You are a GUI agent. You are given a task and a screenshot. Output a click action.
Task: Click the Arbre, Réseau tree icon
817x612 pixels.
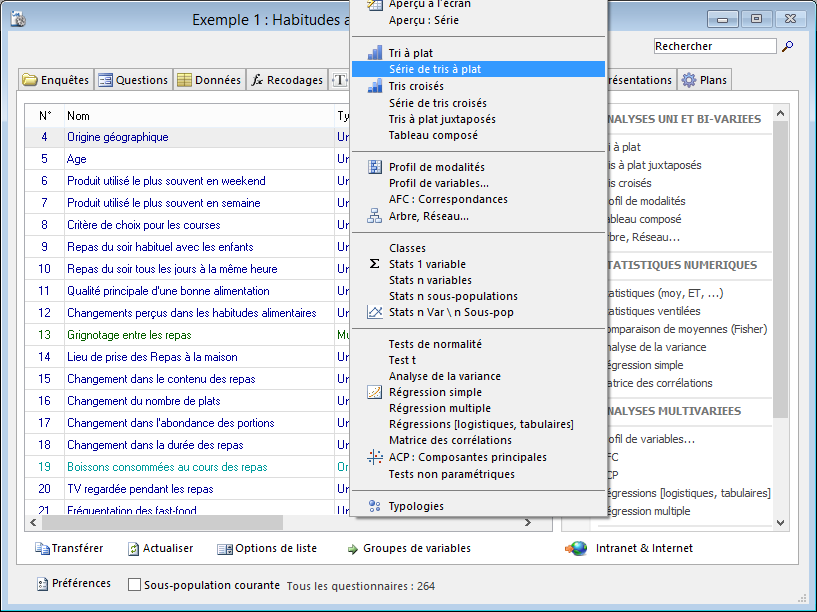pos(374,216)
